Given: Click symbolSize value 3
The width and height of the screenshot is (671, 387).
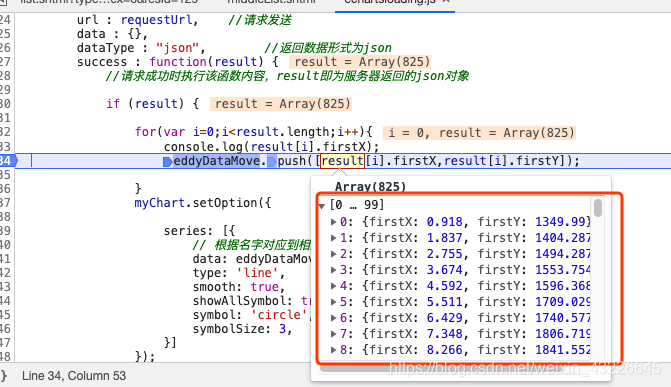Looking at the screenshot, I should 282,329.
